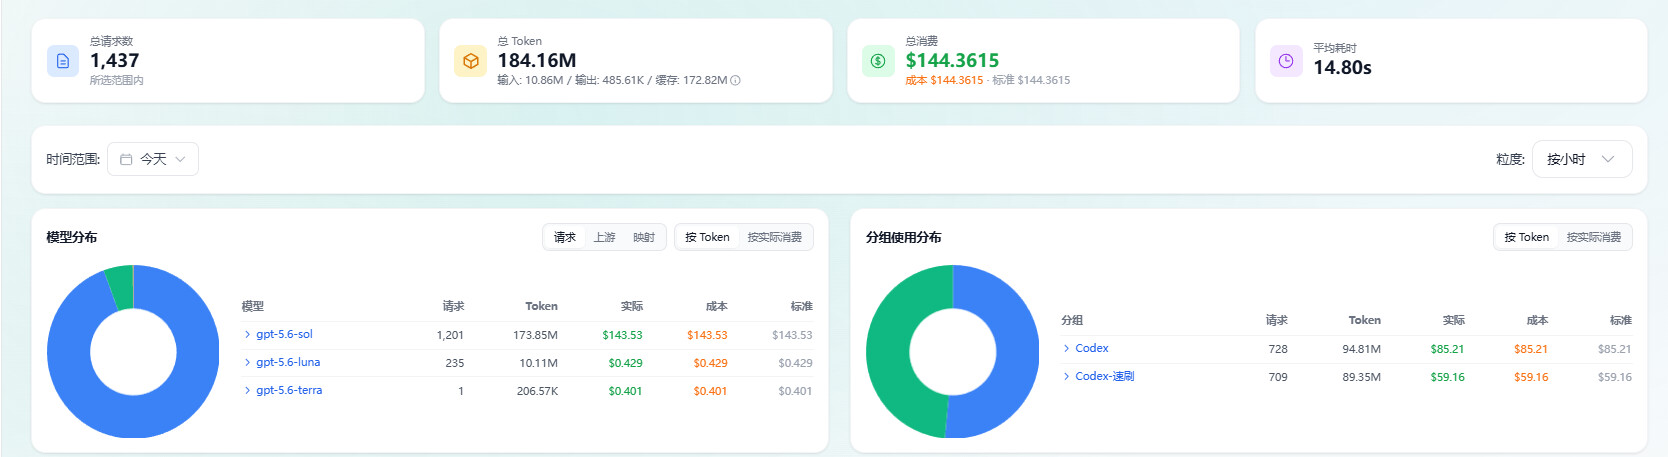This screenshot has height=457, width=1668.
Task: Click the info icon beside cache 172.82M
Action: (x=736, y=80)
